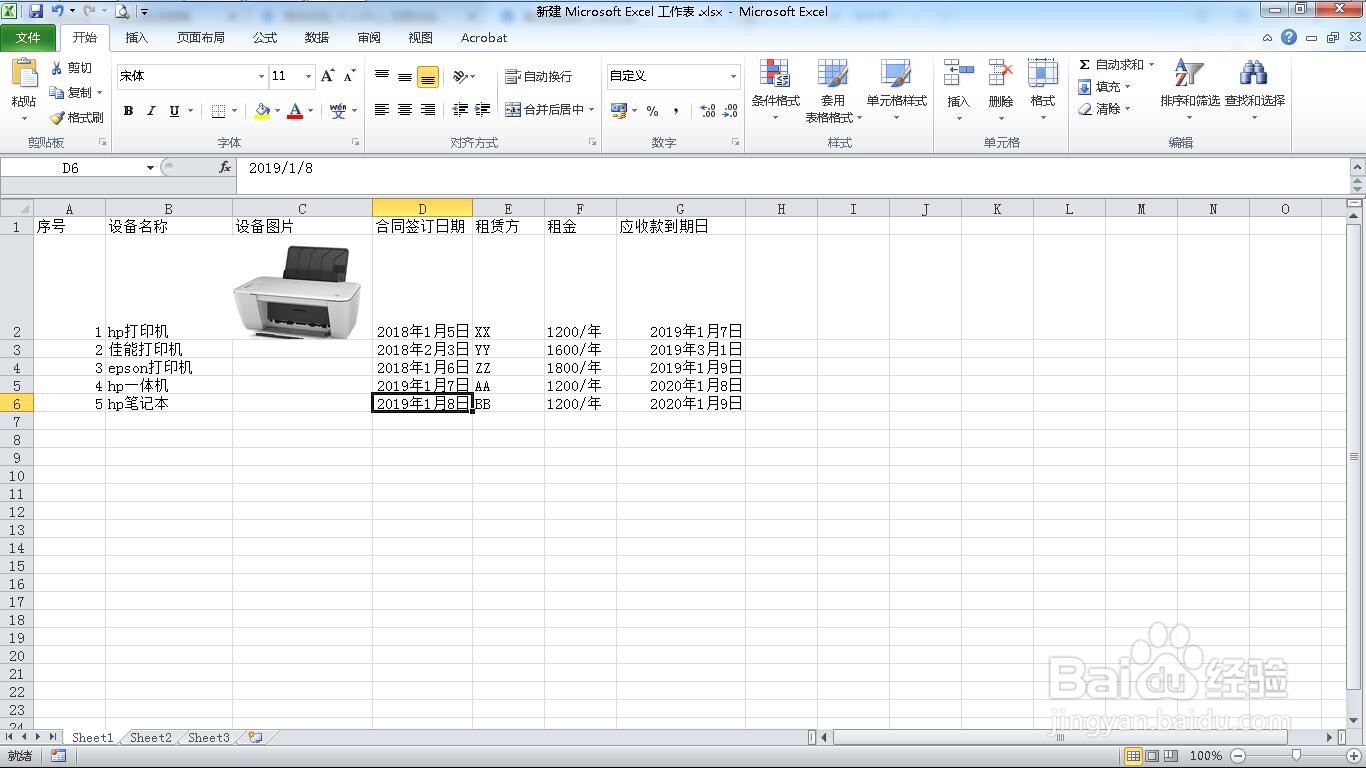Apply comma style number format
This screenshot has width=1366, height=768.
pyautogui.click(x=676, y=111)
